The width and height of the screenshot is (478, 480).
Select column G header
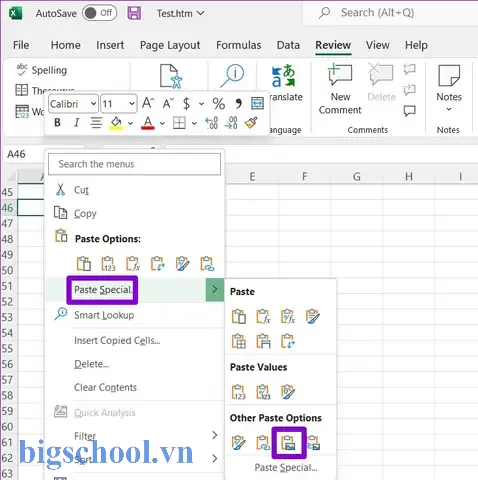[x=357, y=176]
